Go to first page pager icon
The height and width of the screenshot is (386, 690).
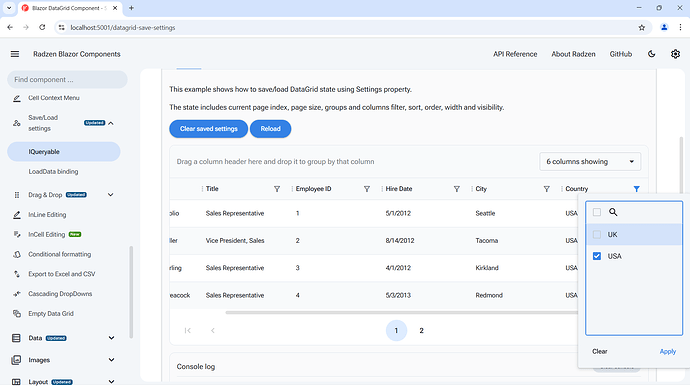pyautogui.click(x=187, y=331)
